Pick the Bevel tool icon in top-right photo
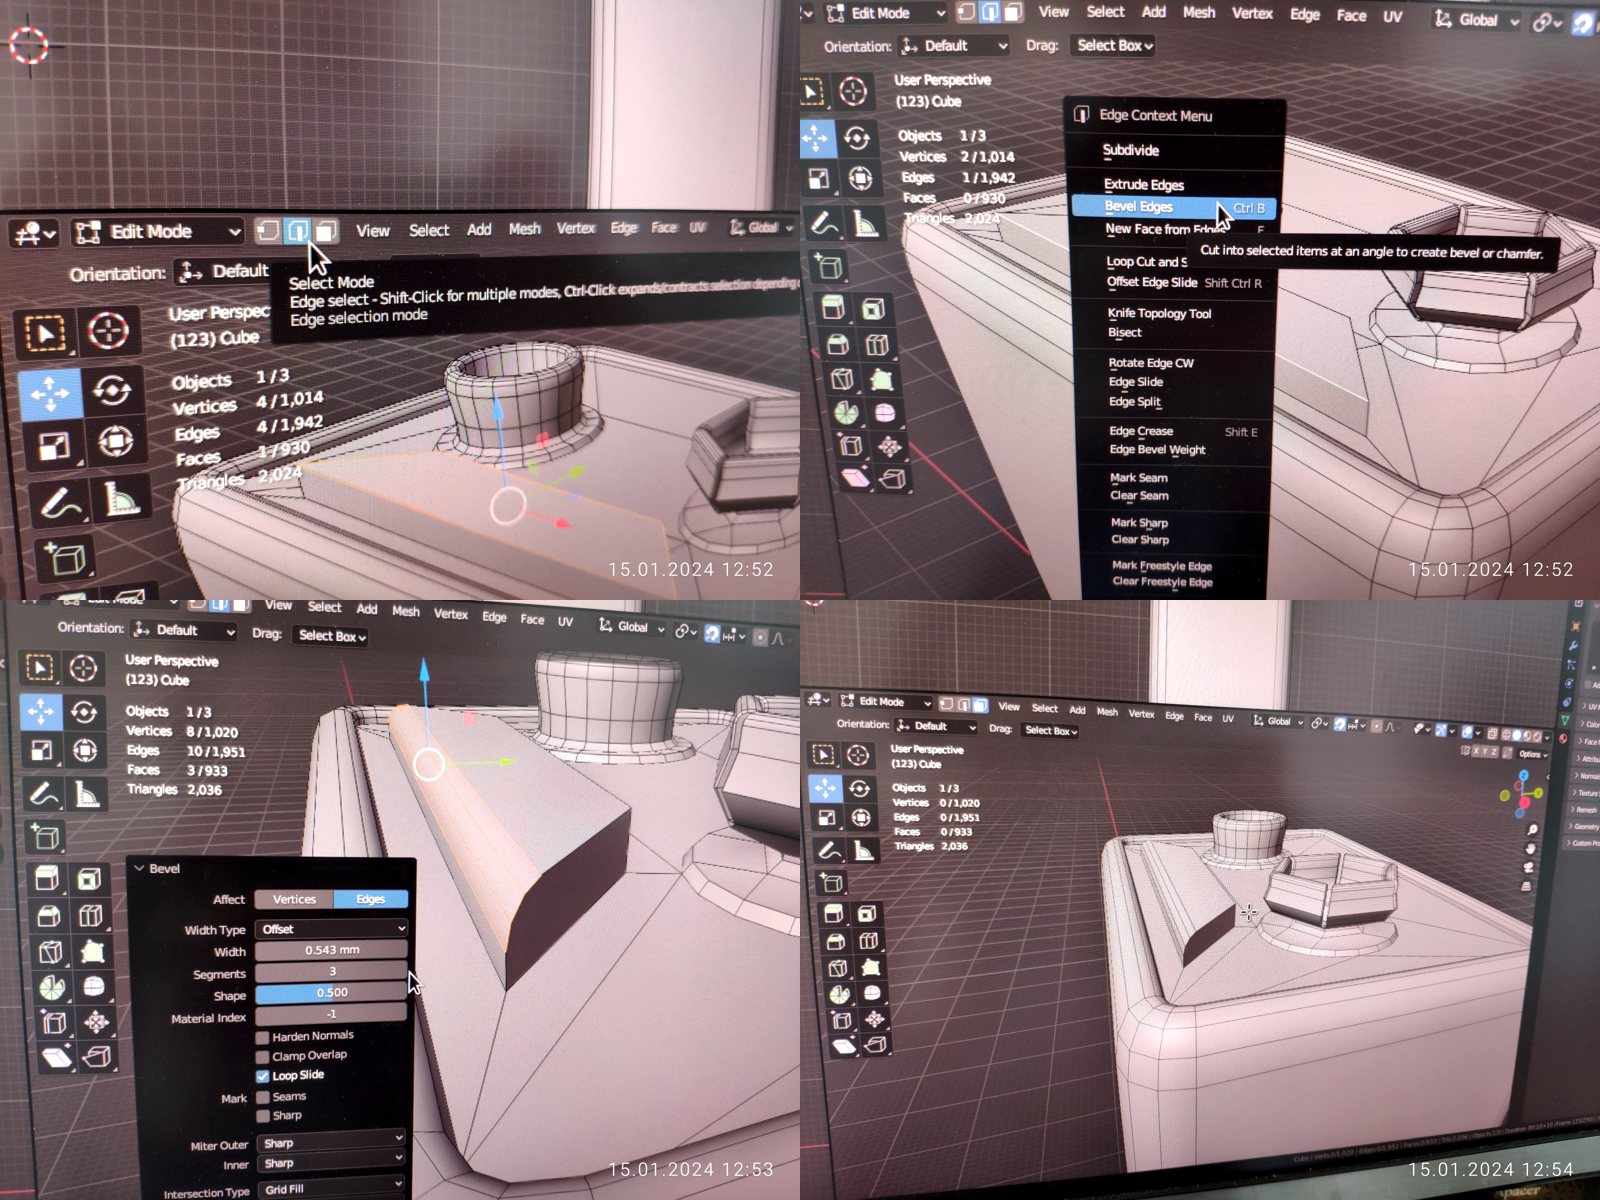This screenshot has width=1600, height=1200. coord(837,345)
